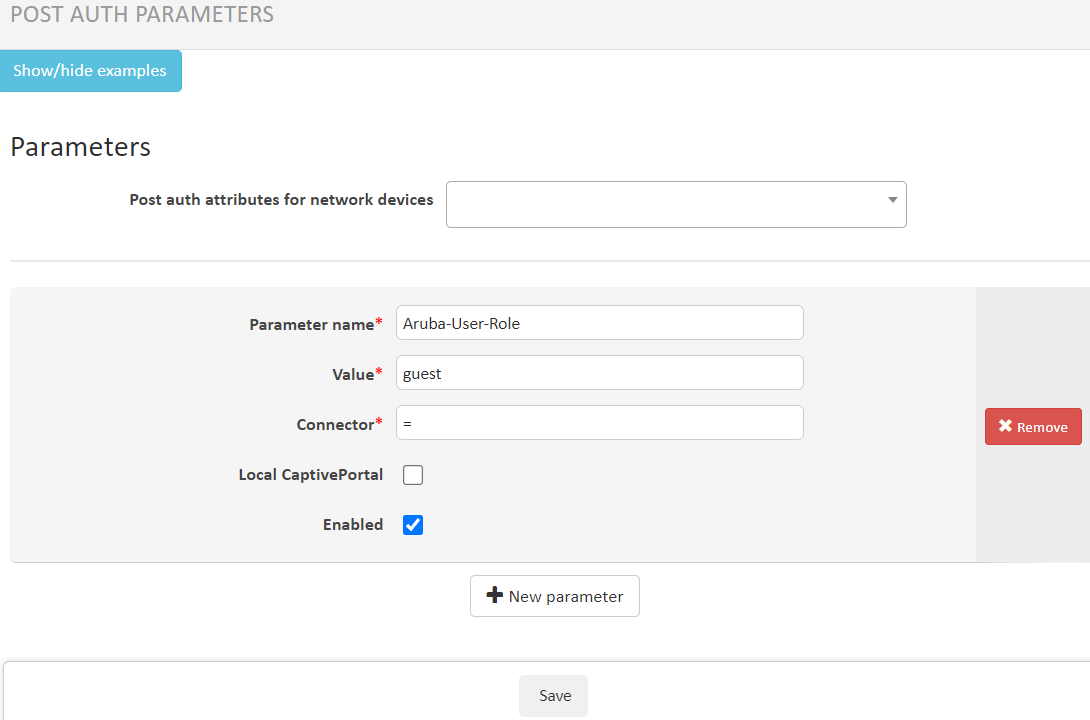Click the X icon on Remove button
1090x720 pixels.
1005,427
